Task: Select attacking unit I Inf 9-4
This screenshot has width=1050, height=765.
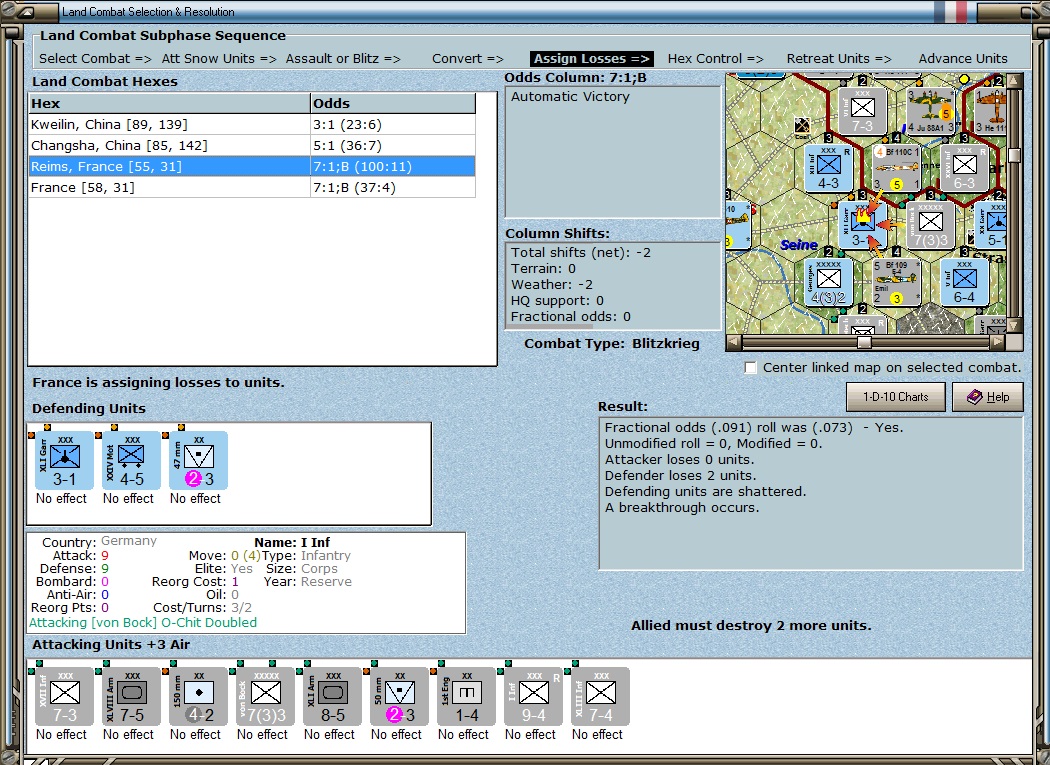Action: 533,696
